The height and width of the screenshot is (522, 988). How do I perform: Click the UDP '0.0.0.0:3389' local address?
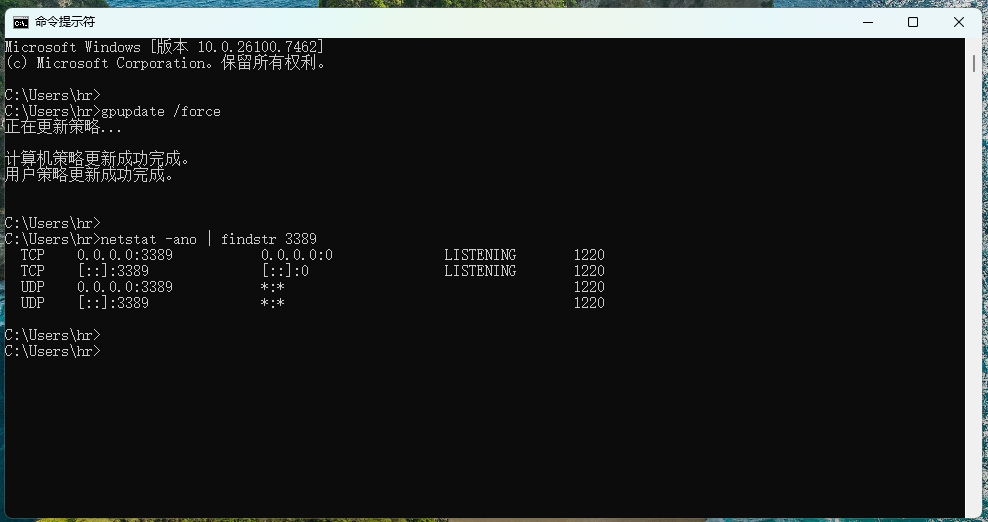pyautogui.click(x=125, y=287)
